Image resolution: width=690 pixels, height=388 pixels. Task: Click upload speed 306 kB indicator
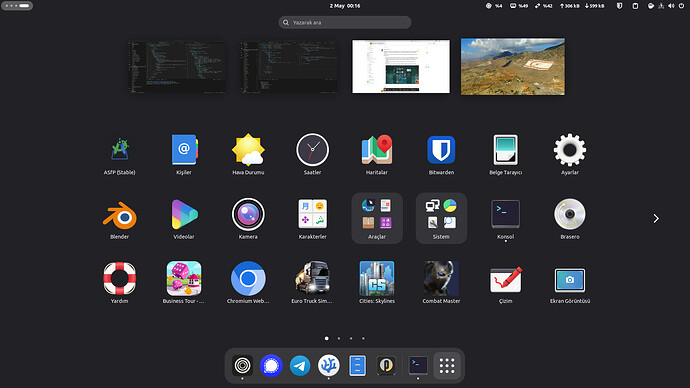pyautogui.click(x=569, y=6)
